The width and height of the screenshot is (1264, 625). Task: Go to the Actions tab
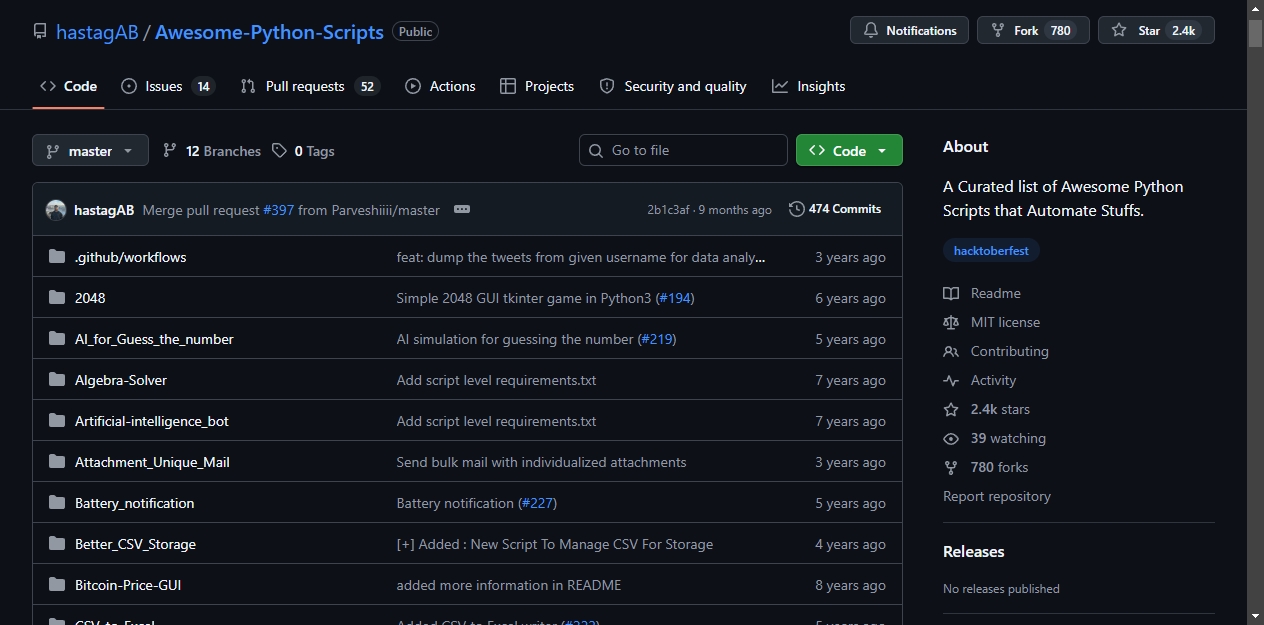pos(440,87)
